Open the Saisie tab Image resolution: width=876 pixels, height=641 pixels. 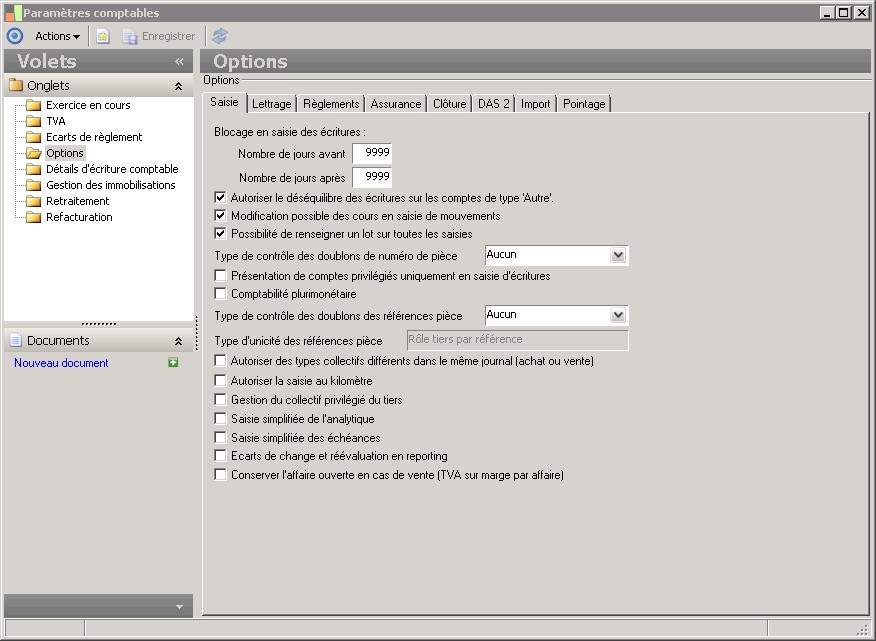[x=224, y=102]
